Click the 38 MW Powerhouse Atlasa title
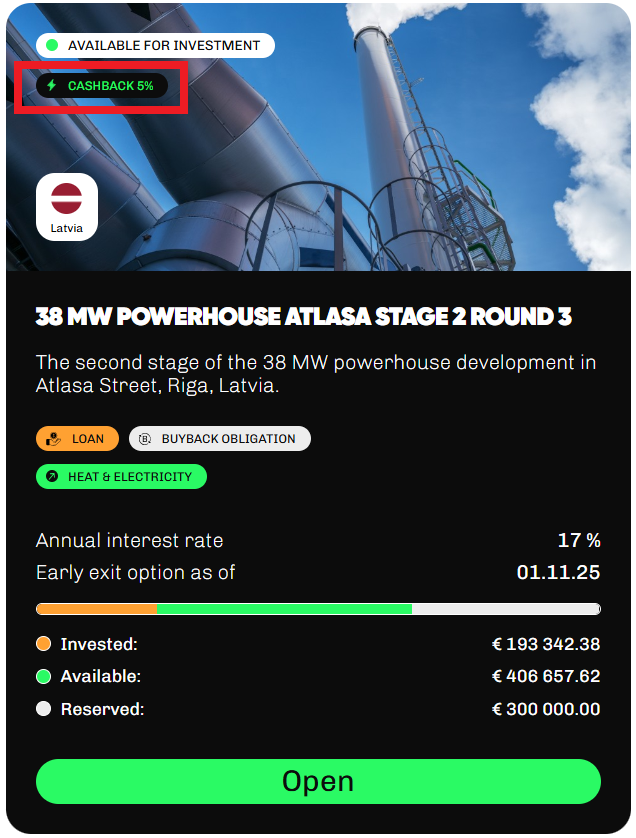The height and width of the screenshot is (838, 636). 304,316
